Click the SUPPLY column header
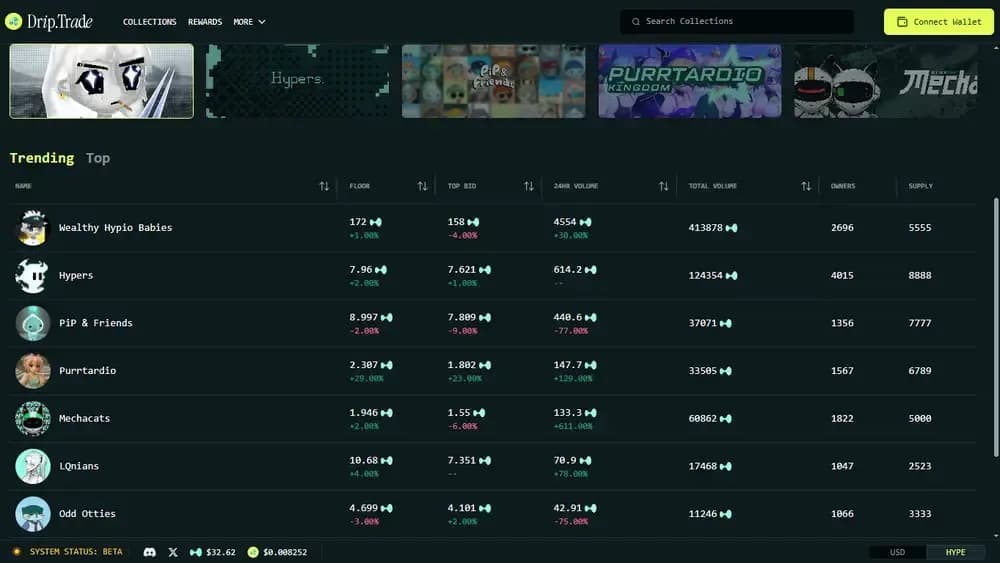 (x=920, y=186)
